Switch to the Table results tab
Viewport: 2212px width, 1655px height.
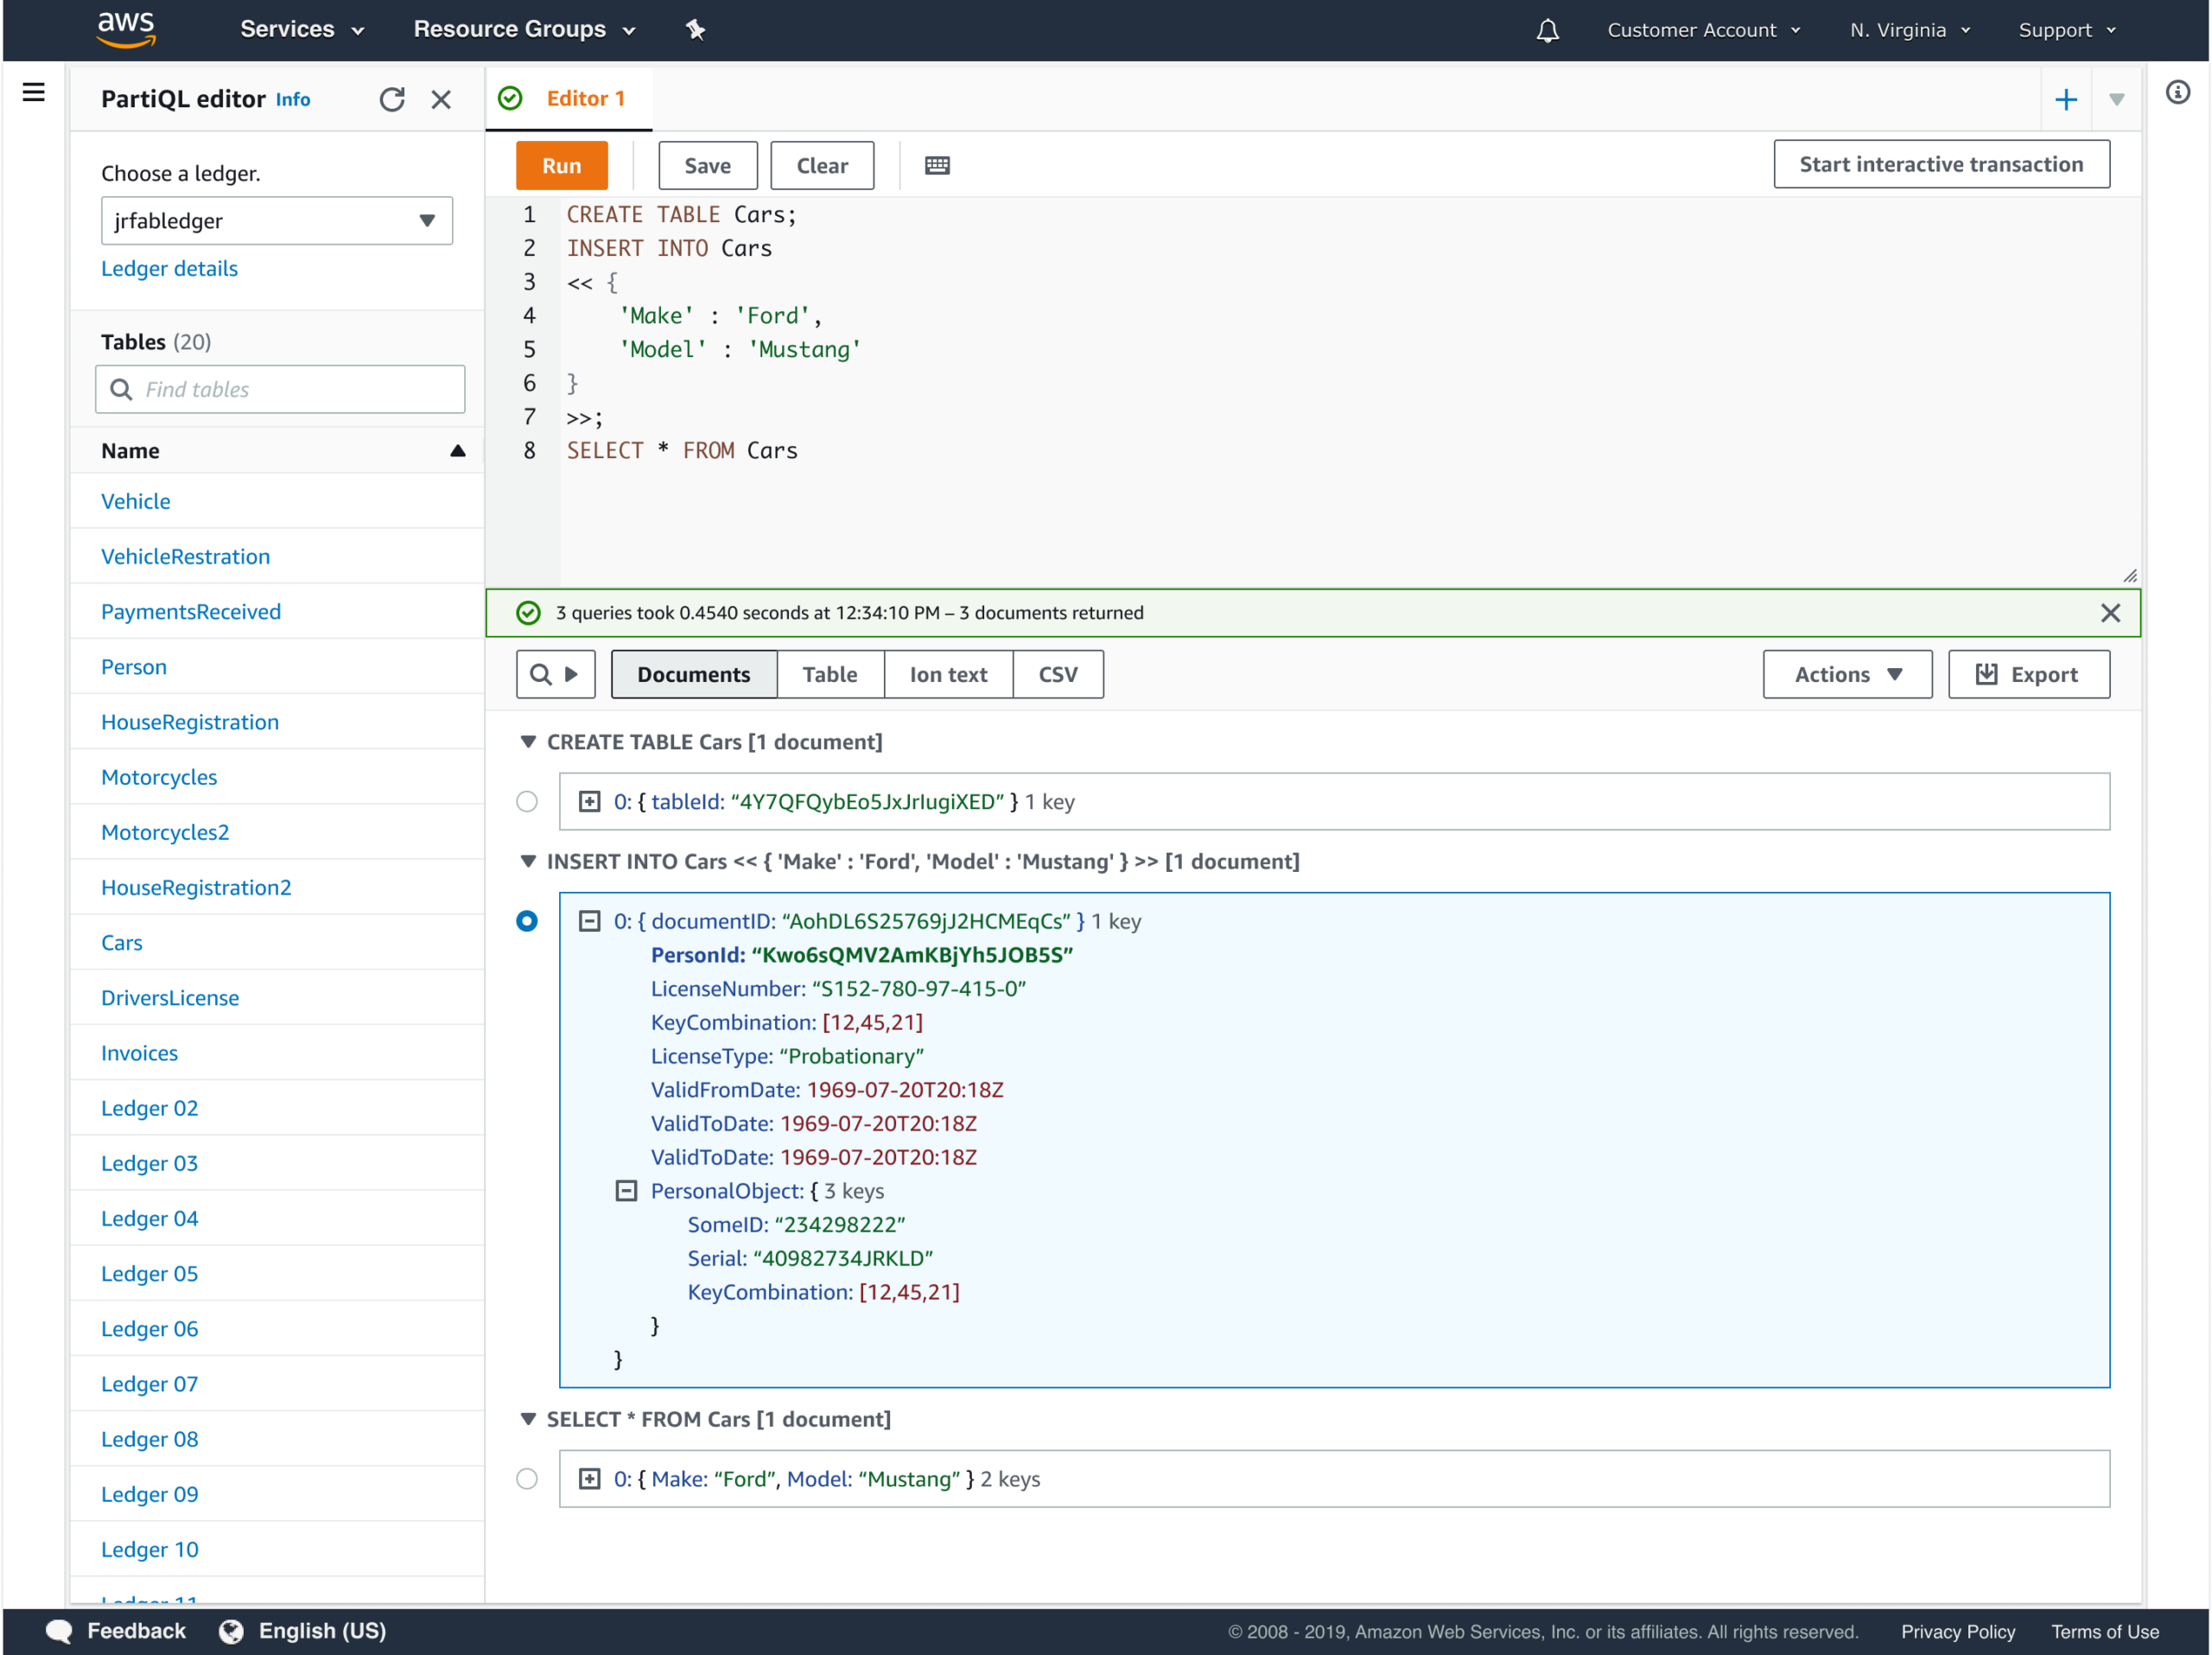click(x=830, y=674)
